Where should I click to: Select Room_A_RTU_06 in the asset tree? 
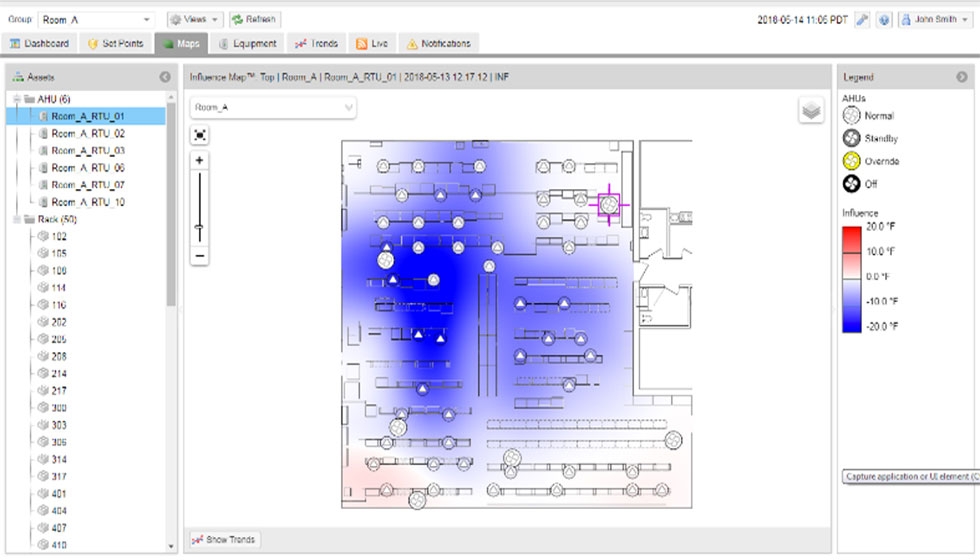[88, 168]
